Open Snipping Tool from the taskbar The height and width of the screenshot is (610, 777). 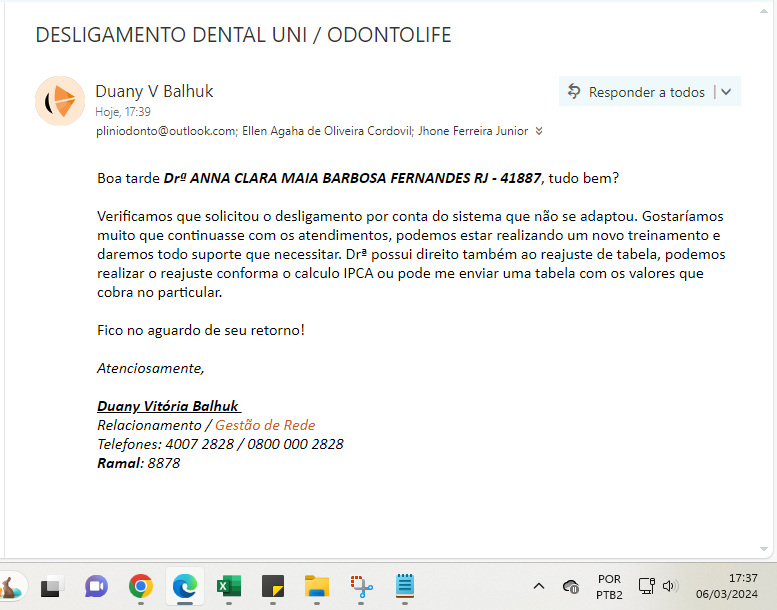(361, 586)
